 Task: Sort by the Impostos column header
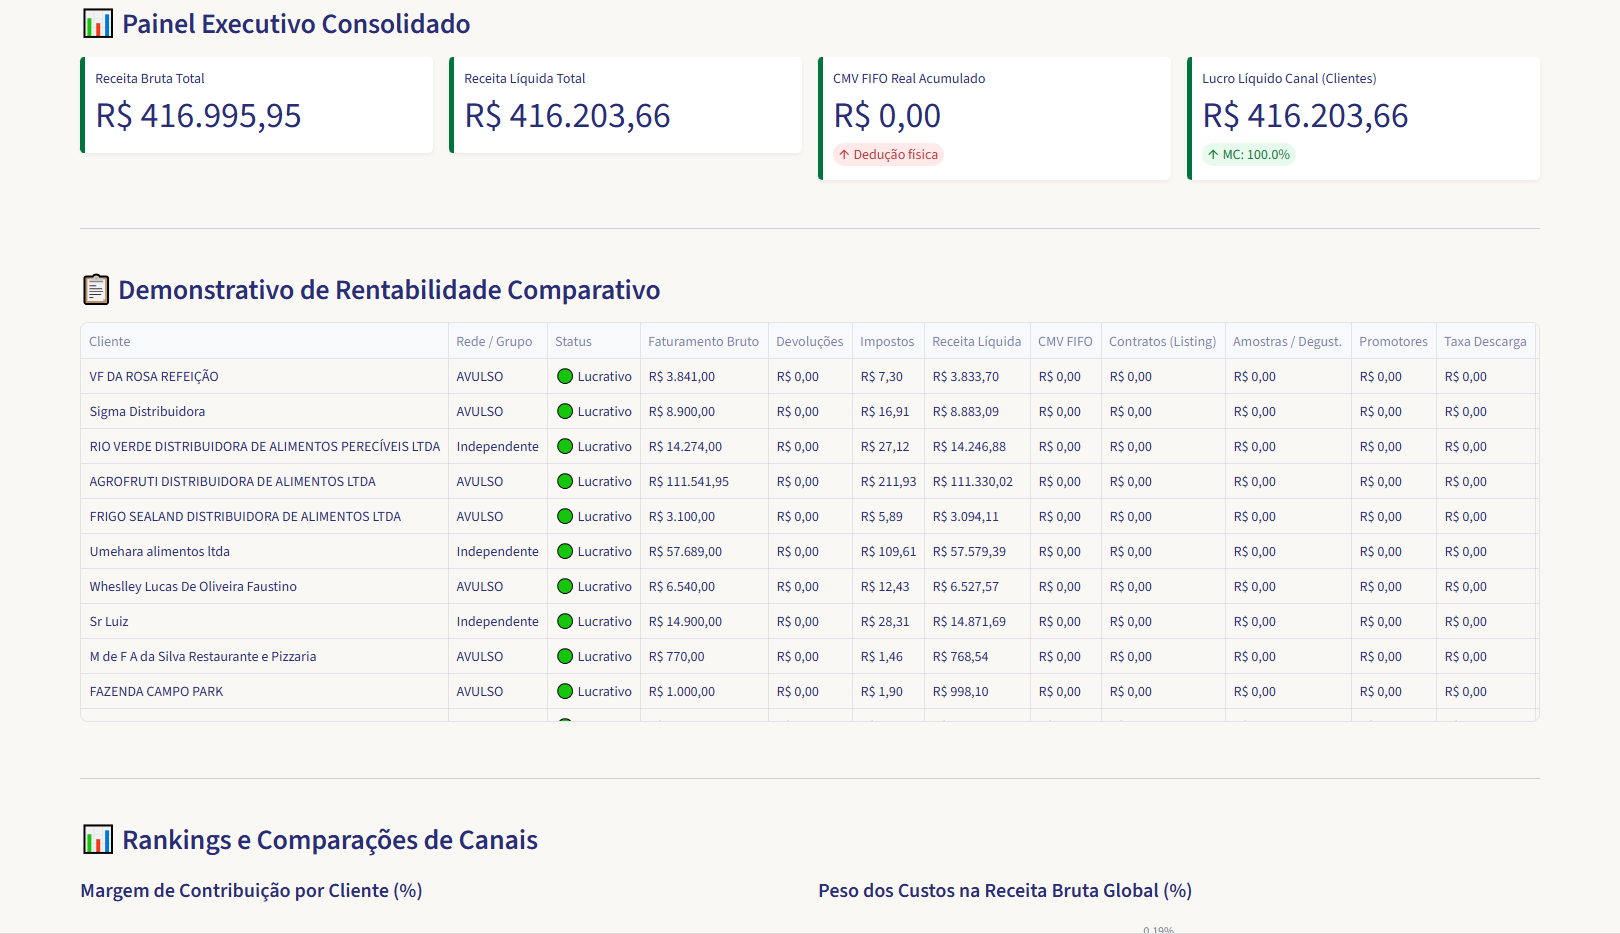click(888, 341)
